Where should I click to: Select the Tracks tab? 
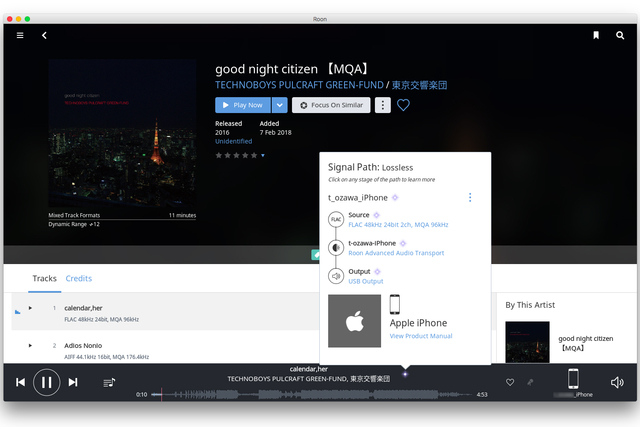(x=44, y=278)
